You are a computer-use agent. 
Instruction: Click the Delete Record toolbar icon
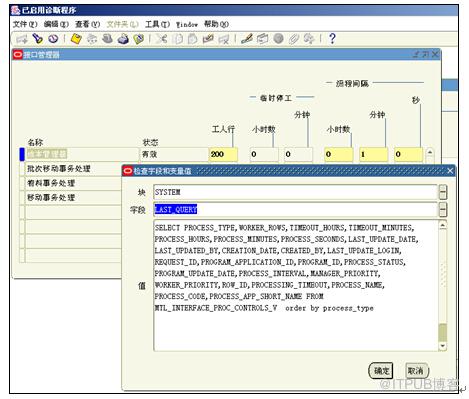pyautogui.click(x=224, y=39)
